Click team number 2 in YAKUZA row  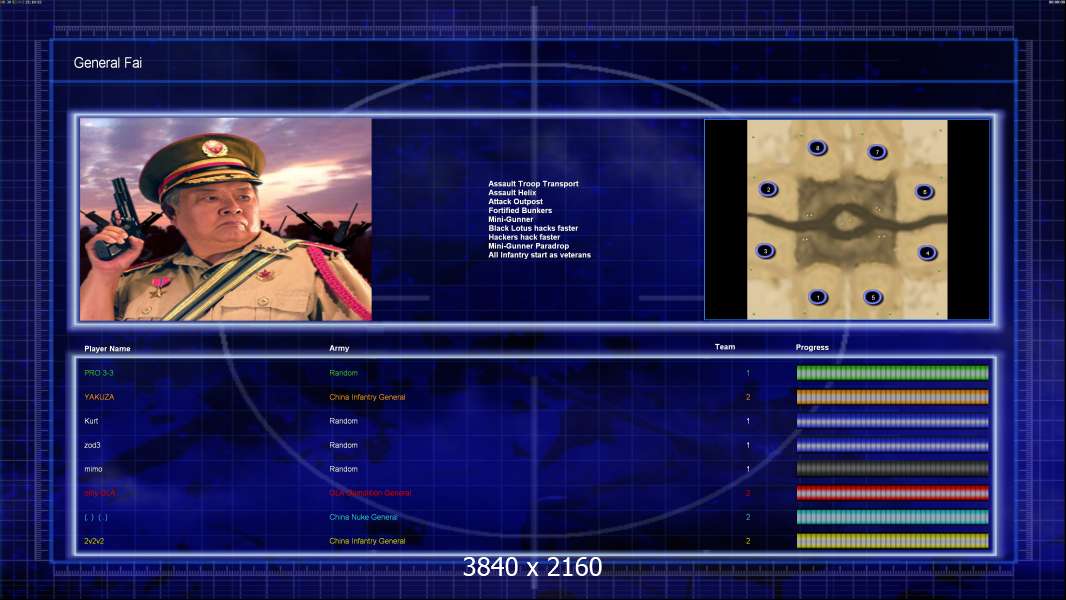click(748, 397)
